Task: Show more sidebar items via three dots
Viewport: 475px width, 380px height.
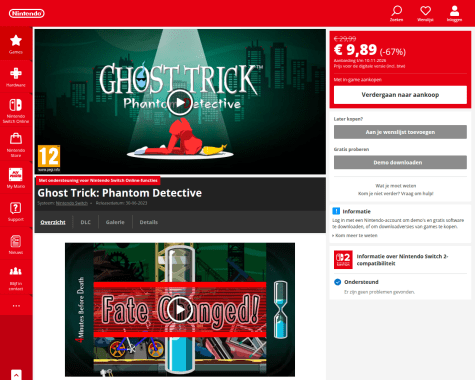Action: [x=16, y=306]
